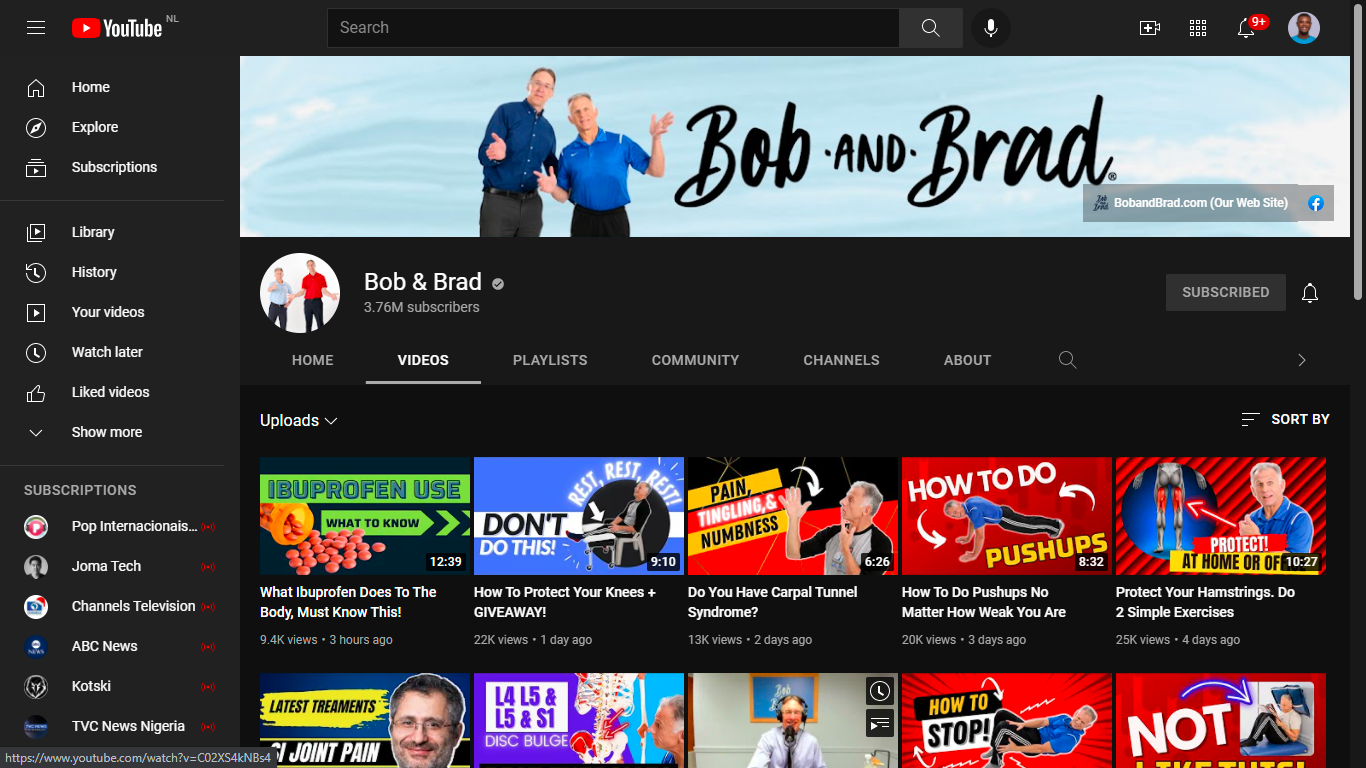
Task: Click the Bob and Brad channel banner
Action: pyautogui.click(x=795, y=146)
